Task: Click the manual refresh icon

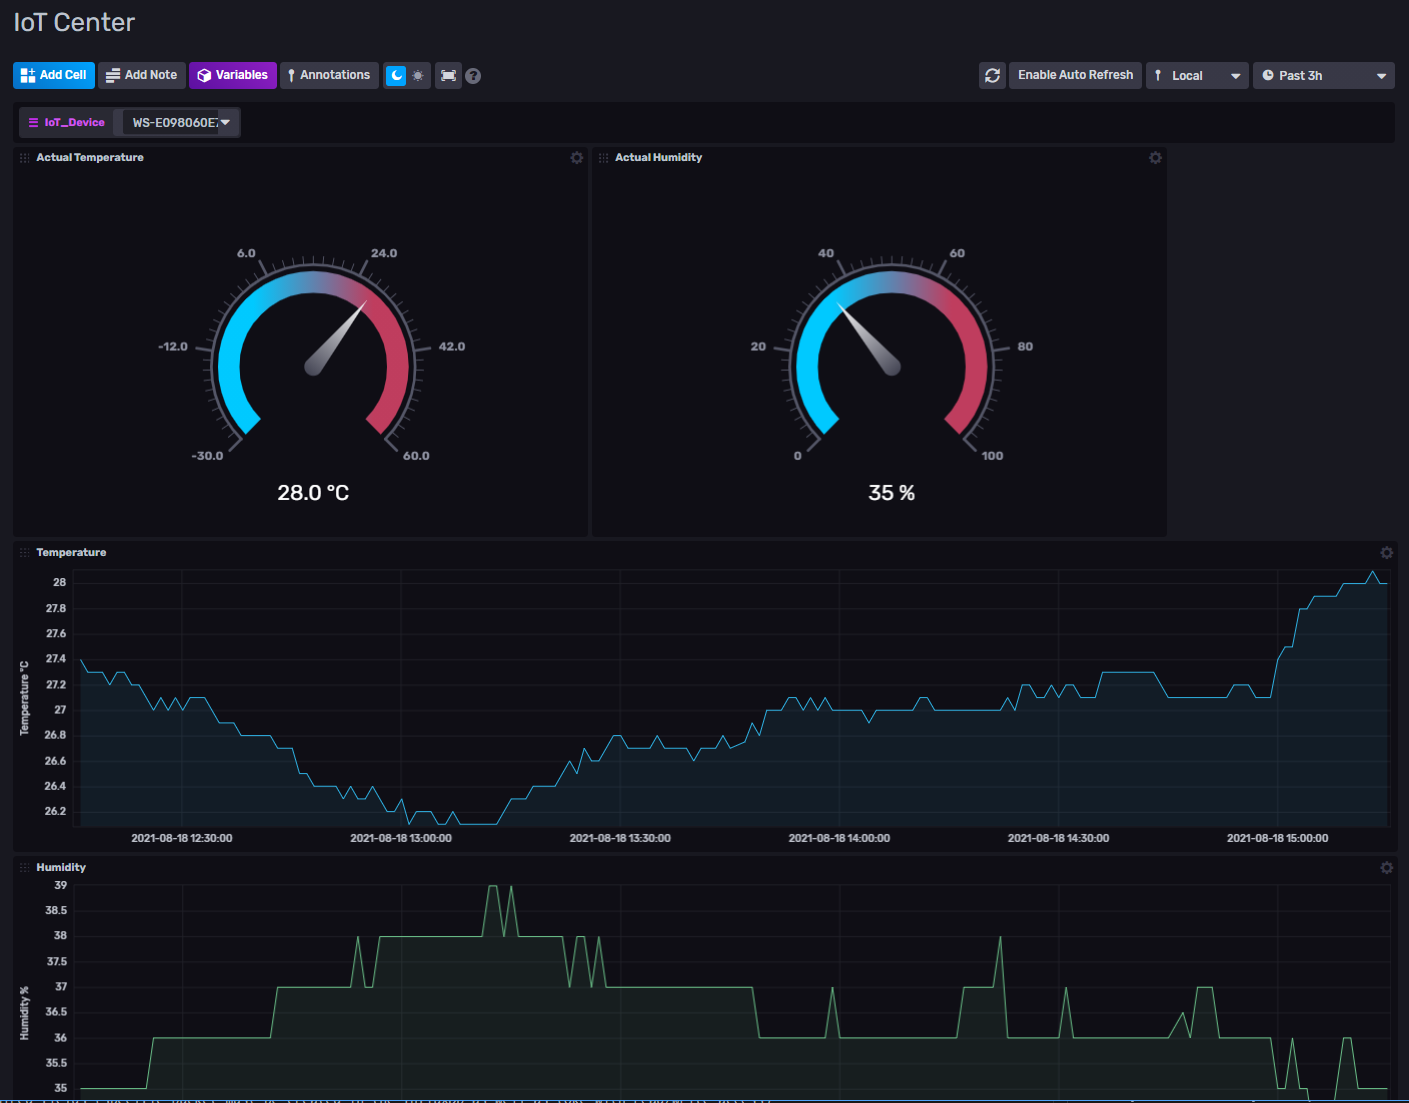Action: click(992, 75)
